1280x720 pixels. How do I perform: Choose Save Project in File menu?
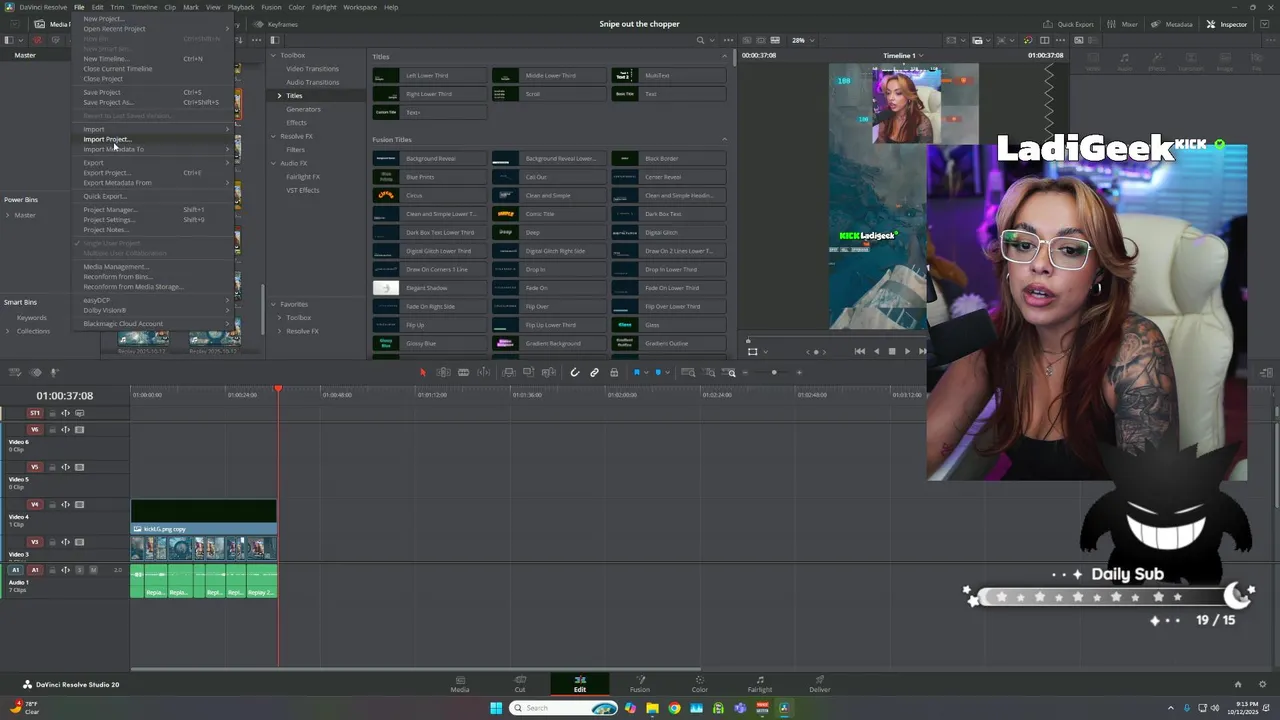tap(102, 92)
